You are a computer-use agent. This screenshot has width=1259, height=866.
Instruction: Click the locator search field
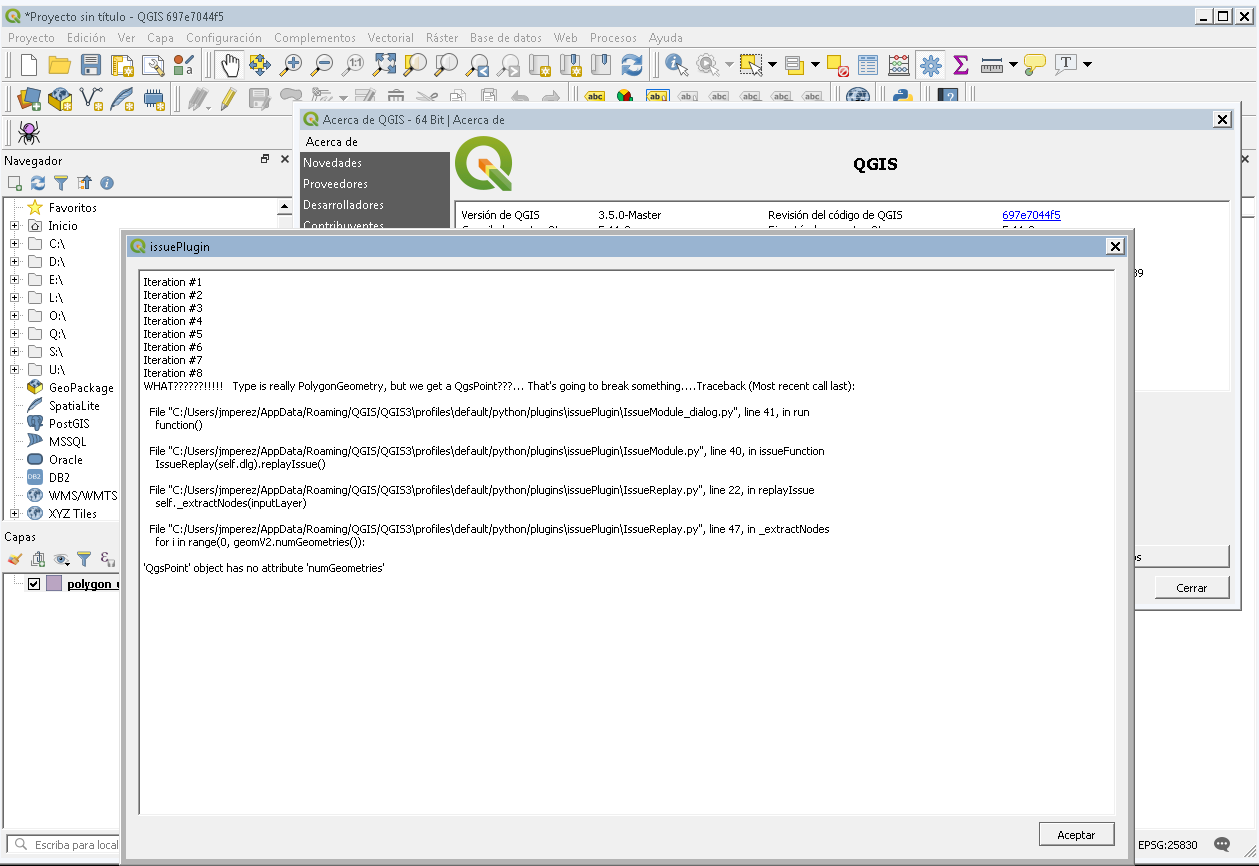click(x=63, y=845)
